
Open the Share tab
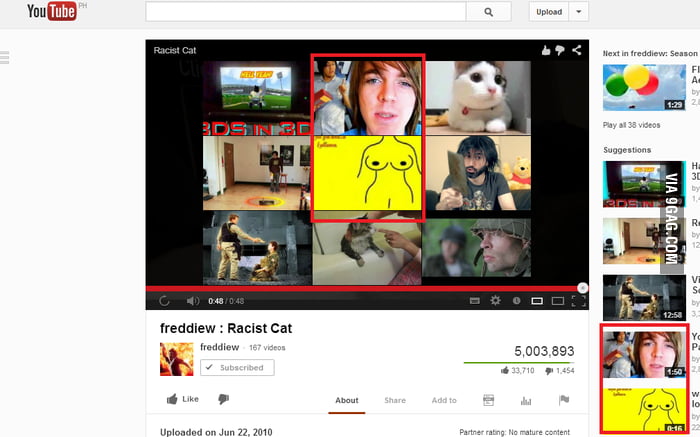tap(395, 400)
